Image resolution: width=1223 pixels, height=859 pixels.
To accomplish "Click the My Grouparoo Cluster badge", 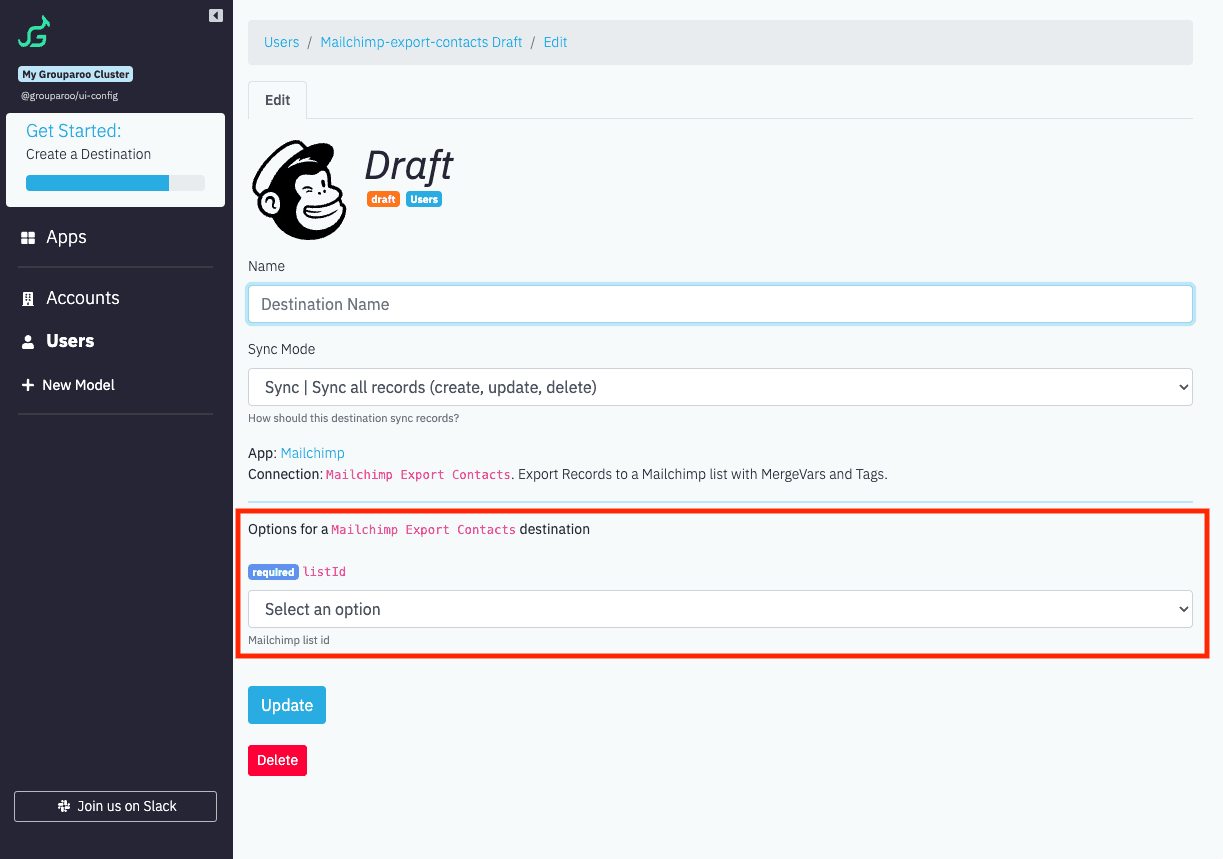I will coord(75,74).
